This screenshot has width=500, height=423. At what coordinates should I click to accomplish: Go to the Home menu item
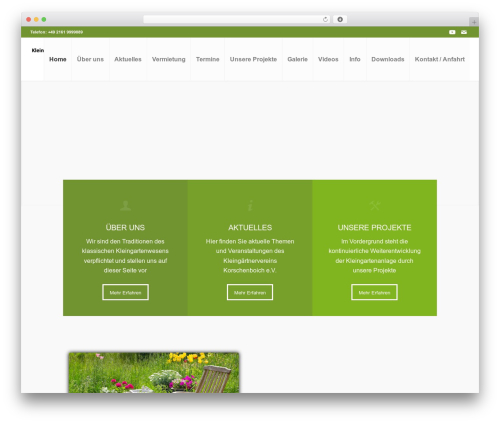[58, 59]
